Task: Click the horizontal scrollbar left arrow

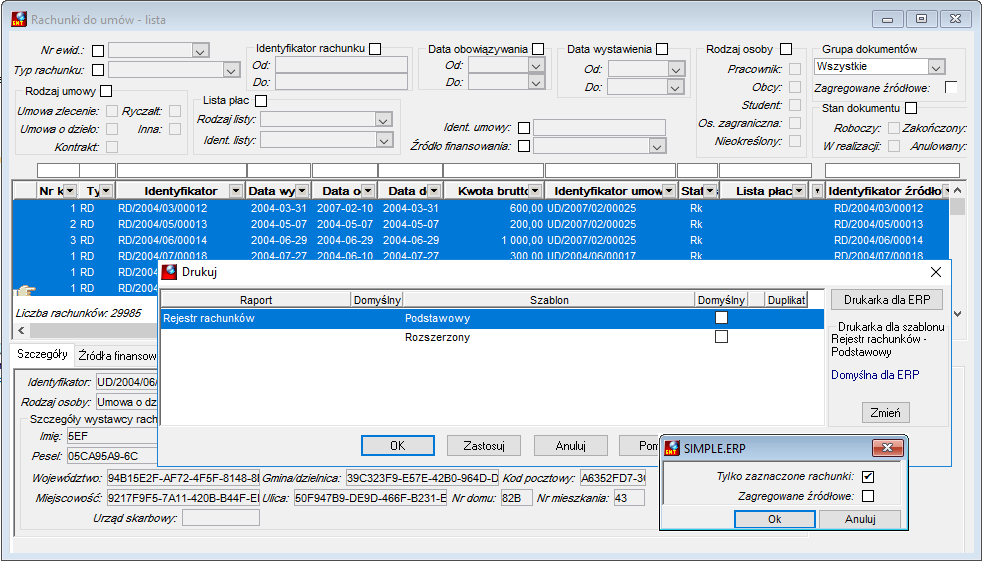Action: [x=21, y=330]
